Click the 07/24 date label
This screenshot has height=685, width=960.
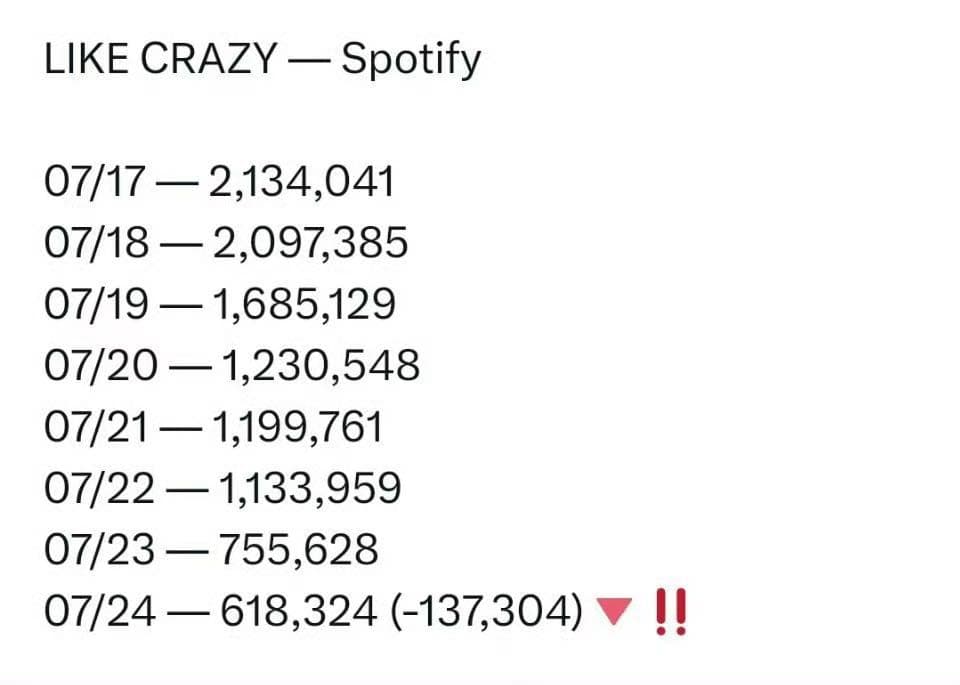(100, 612)
